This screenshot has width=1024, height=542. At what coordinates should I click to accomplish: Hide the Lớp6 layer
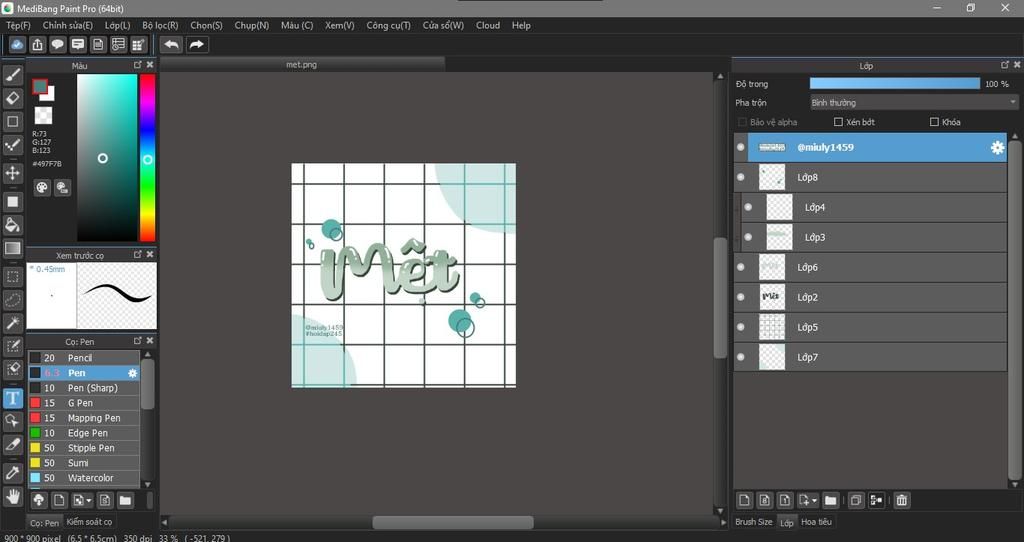click(741, 267)
